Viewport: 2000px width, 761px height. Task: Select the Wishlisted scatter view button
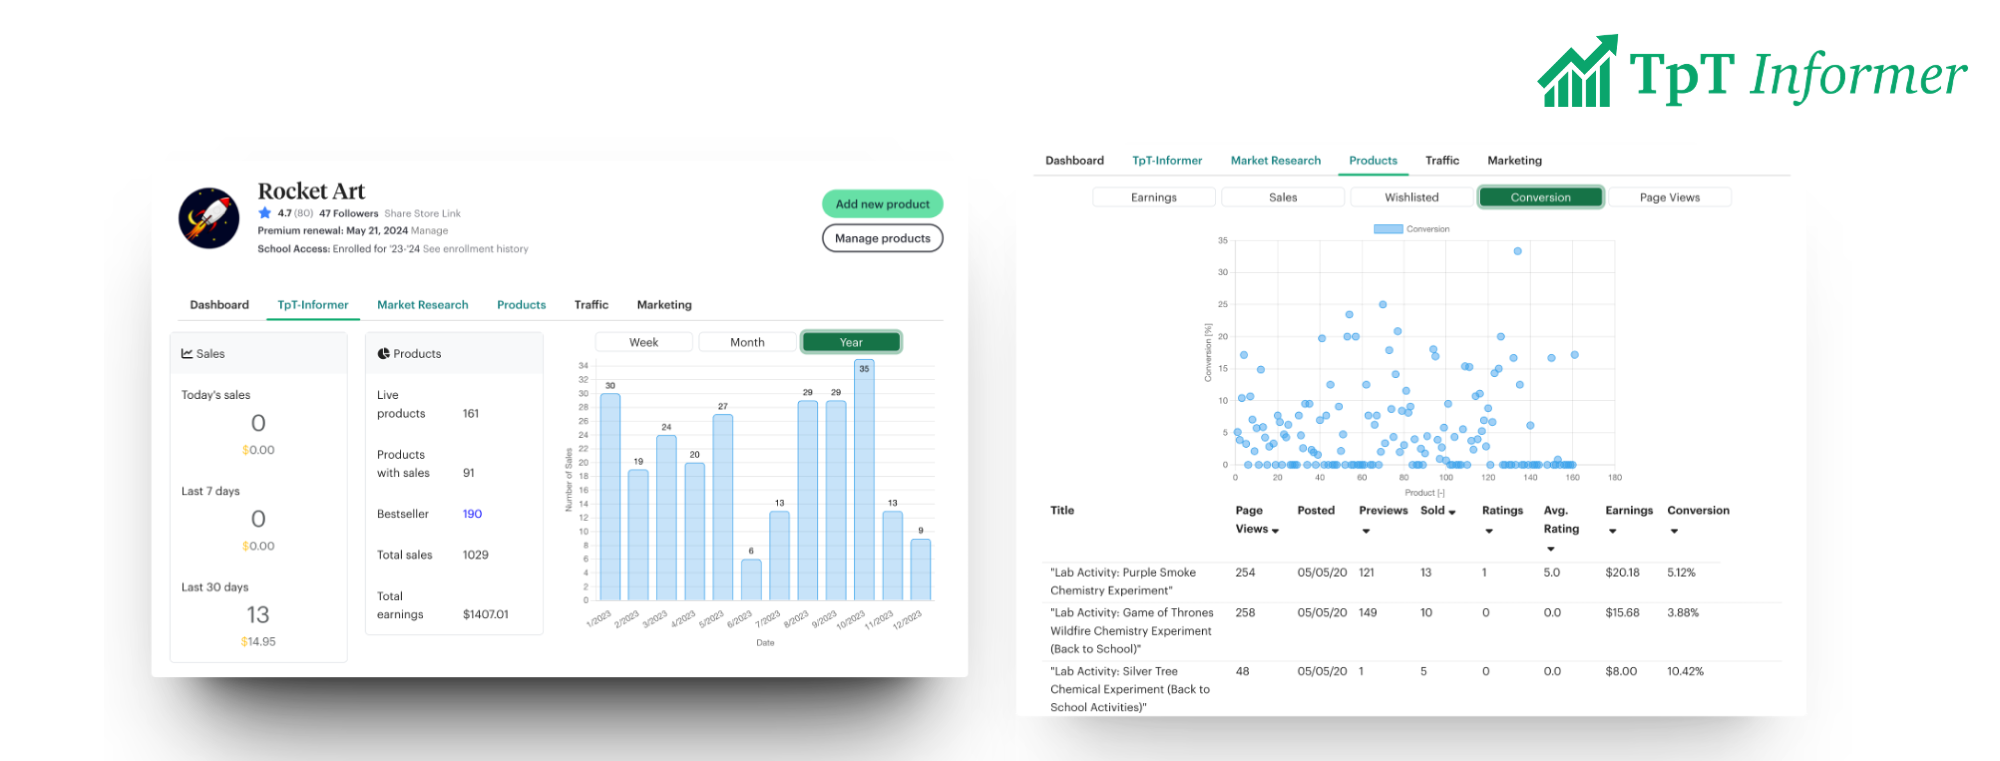(x=1412, y=197)
